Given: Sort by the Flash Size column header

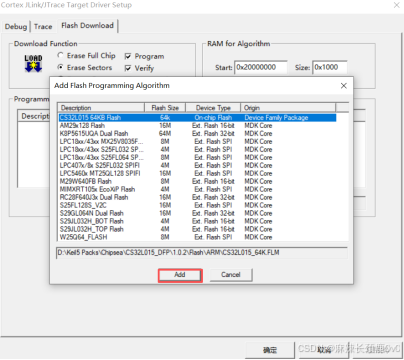Looking at the screenshot, I should pos(165,108).
